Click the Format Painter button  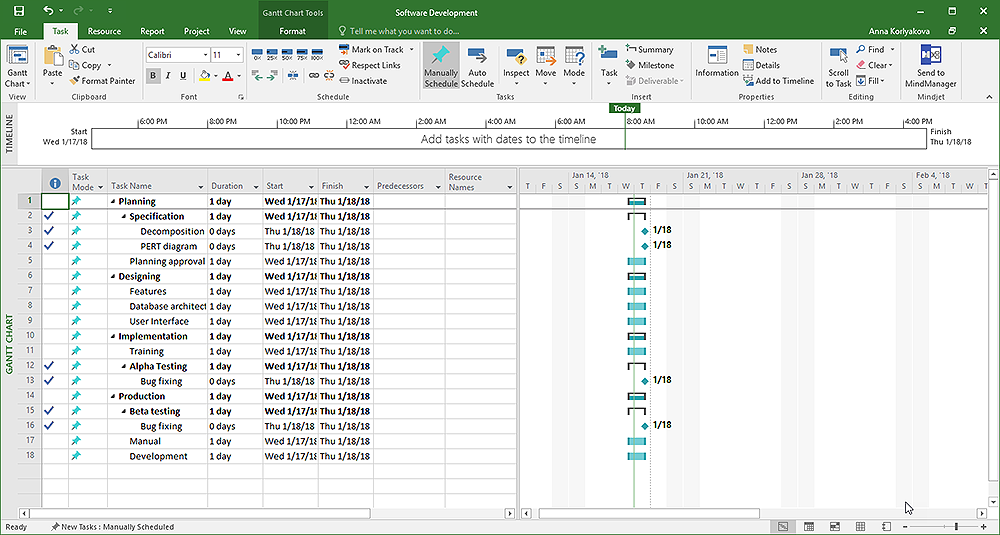[102, 81]
